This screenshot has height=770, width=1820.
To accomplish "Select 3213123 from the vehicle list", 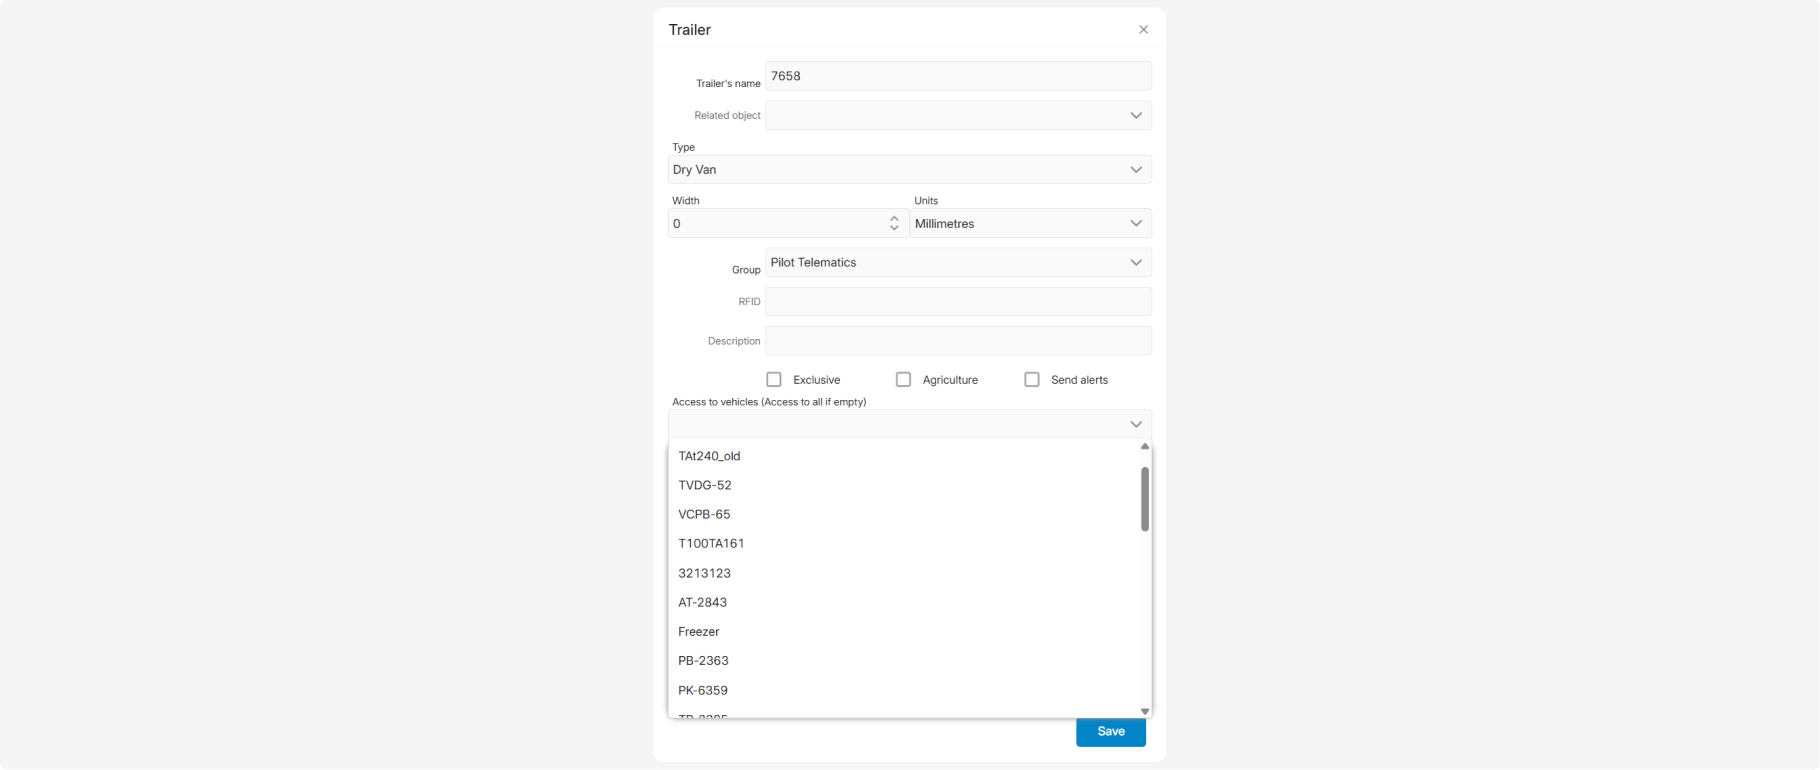I will pos(904,573).
